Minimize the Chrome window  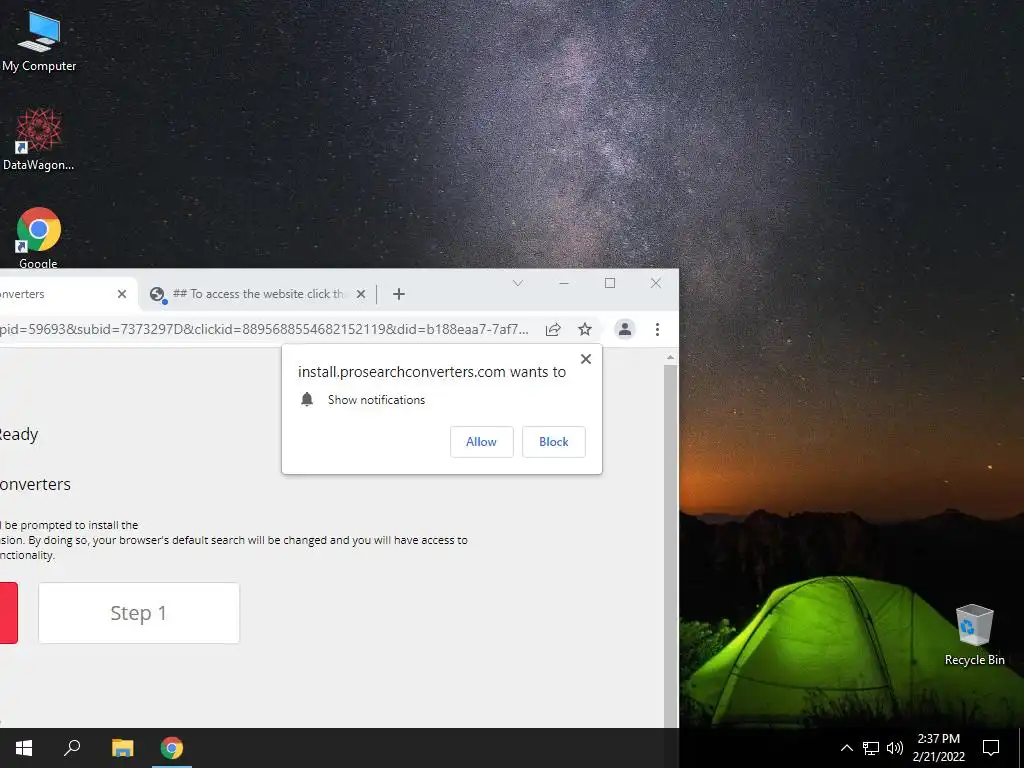pos(564,283)
